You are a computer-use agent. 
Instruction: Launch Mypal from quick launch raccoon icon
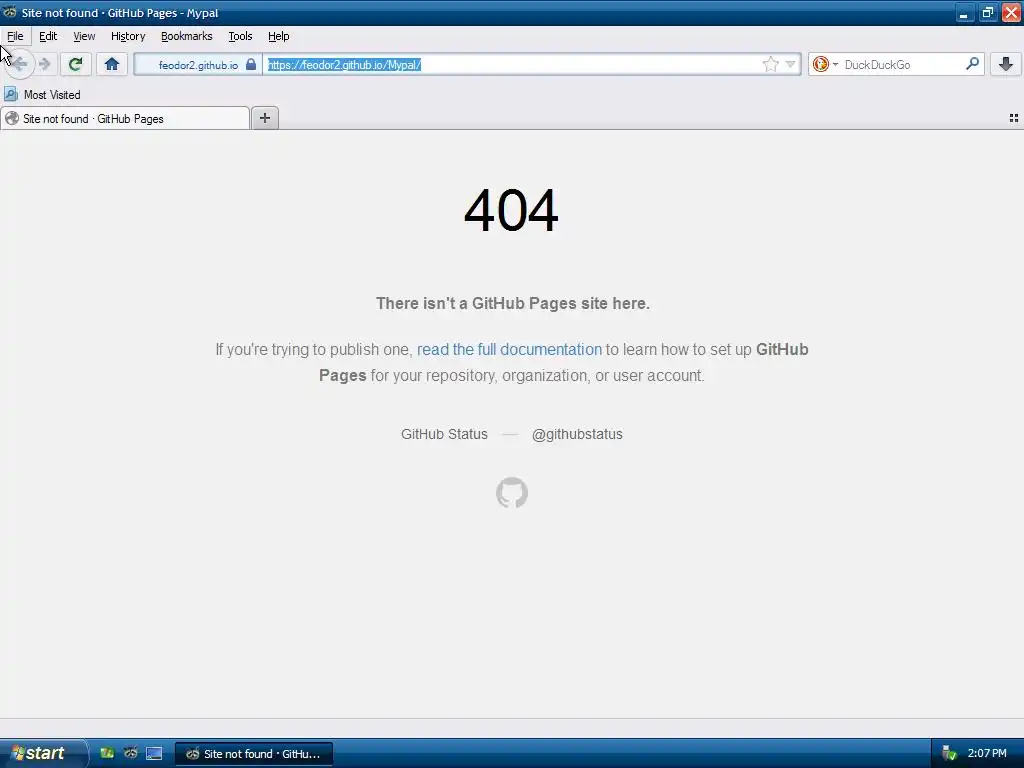(131, 753)
